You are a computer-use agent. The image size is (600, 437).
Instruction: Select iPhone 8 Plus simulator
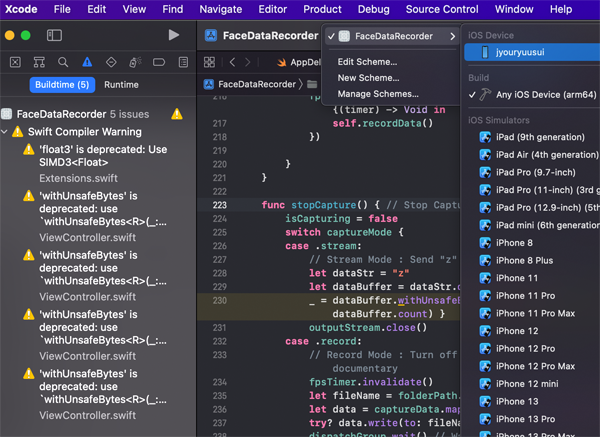pos(533,260)
